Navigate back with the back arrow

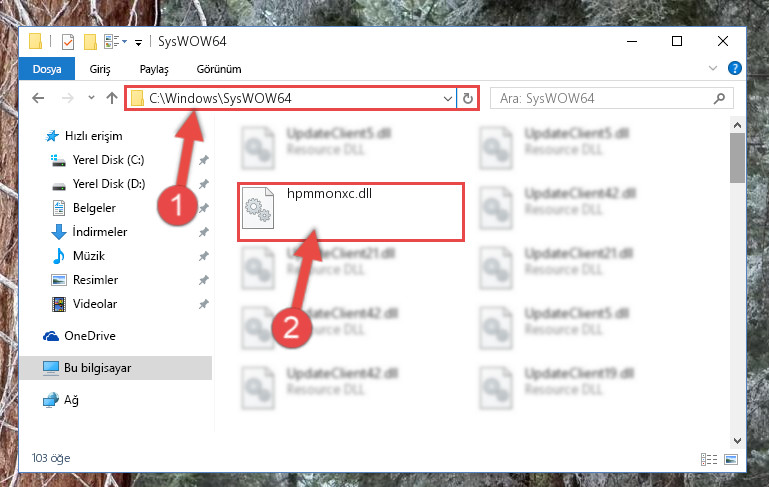(x=38, y=98)
